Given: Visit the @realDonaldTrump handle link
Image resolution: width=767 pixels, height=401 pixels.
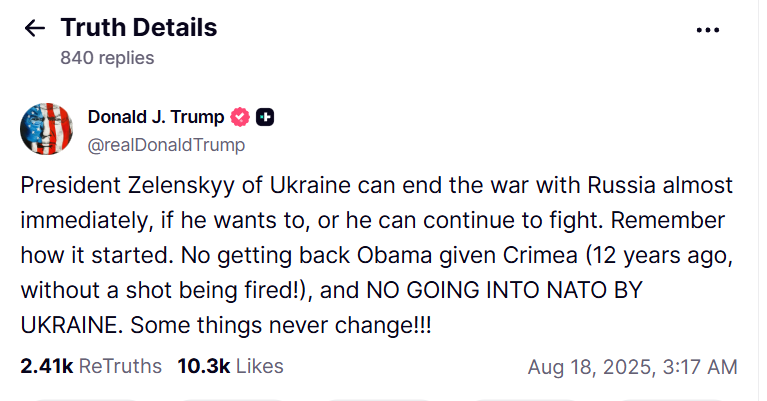Looking at the screenshot, I should 166,145.
